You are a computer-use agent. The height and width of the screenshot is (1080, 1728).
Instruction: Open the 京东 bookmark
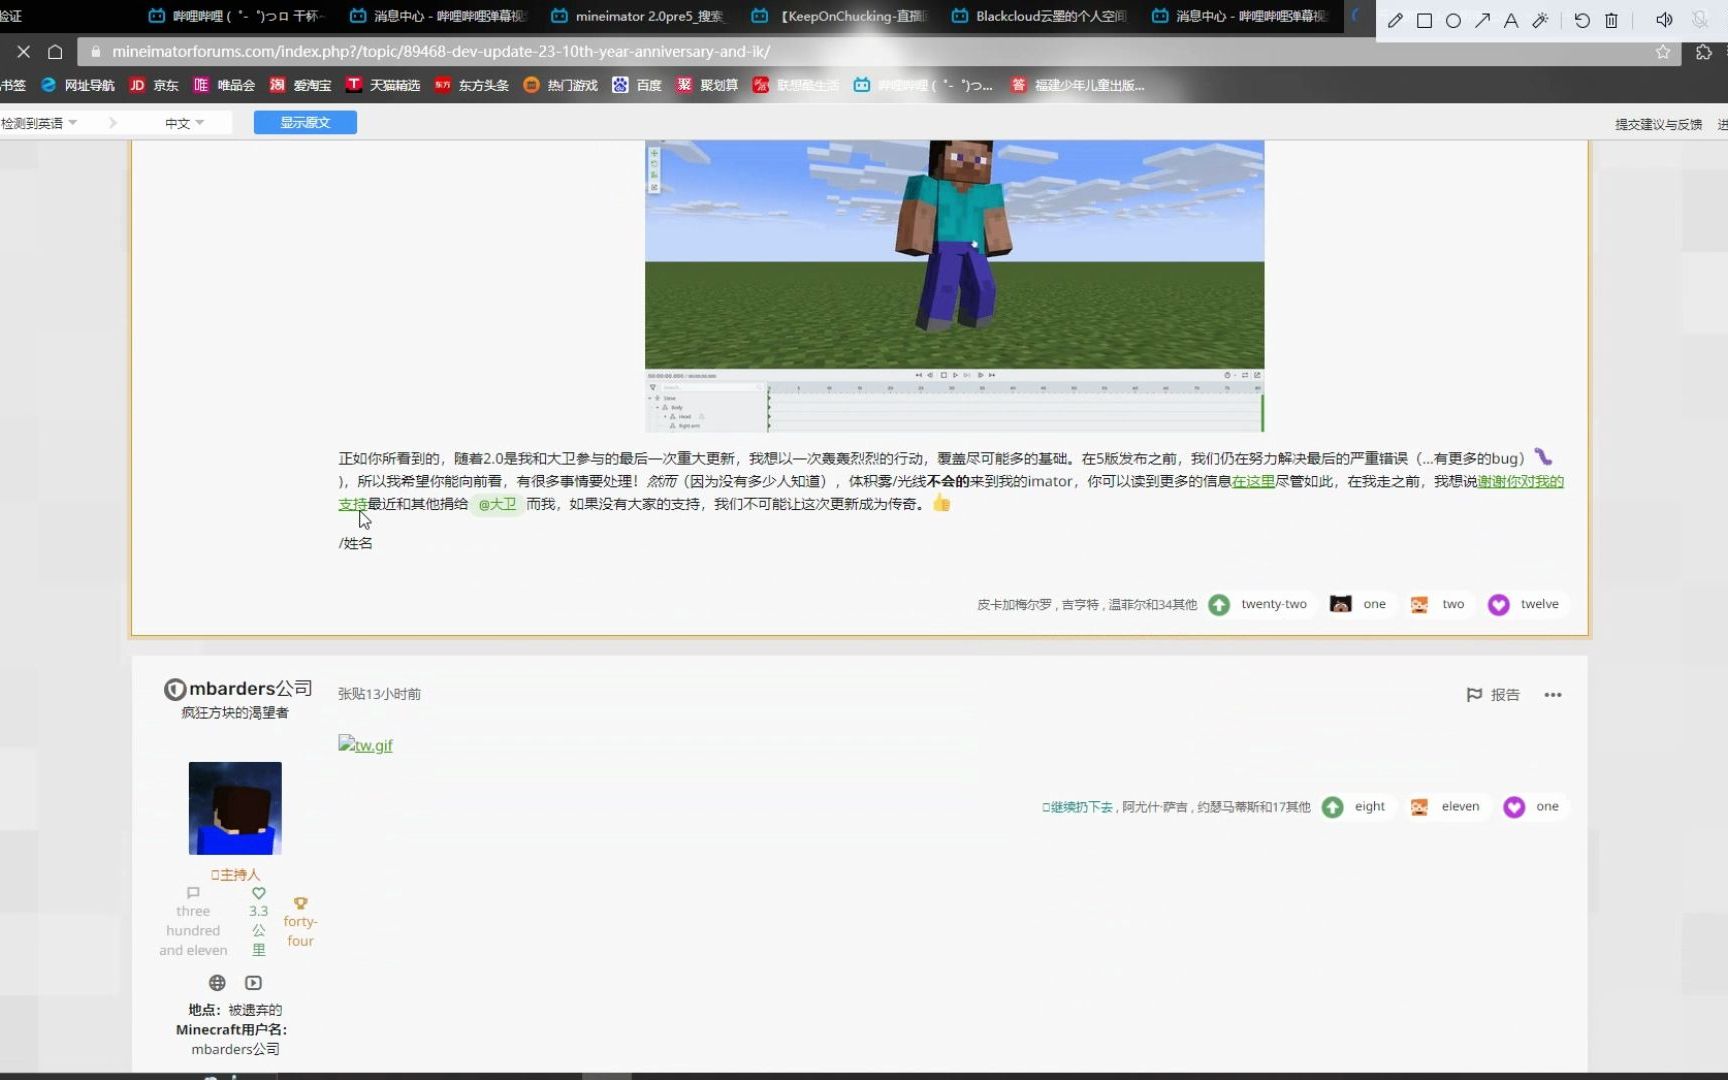point(154,85)
